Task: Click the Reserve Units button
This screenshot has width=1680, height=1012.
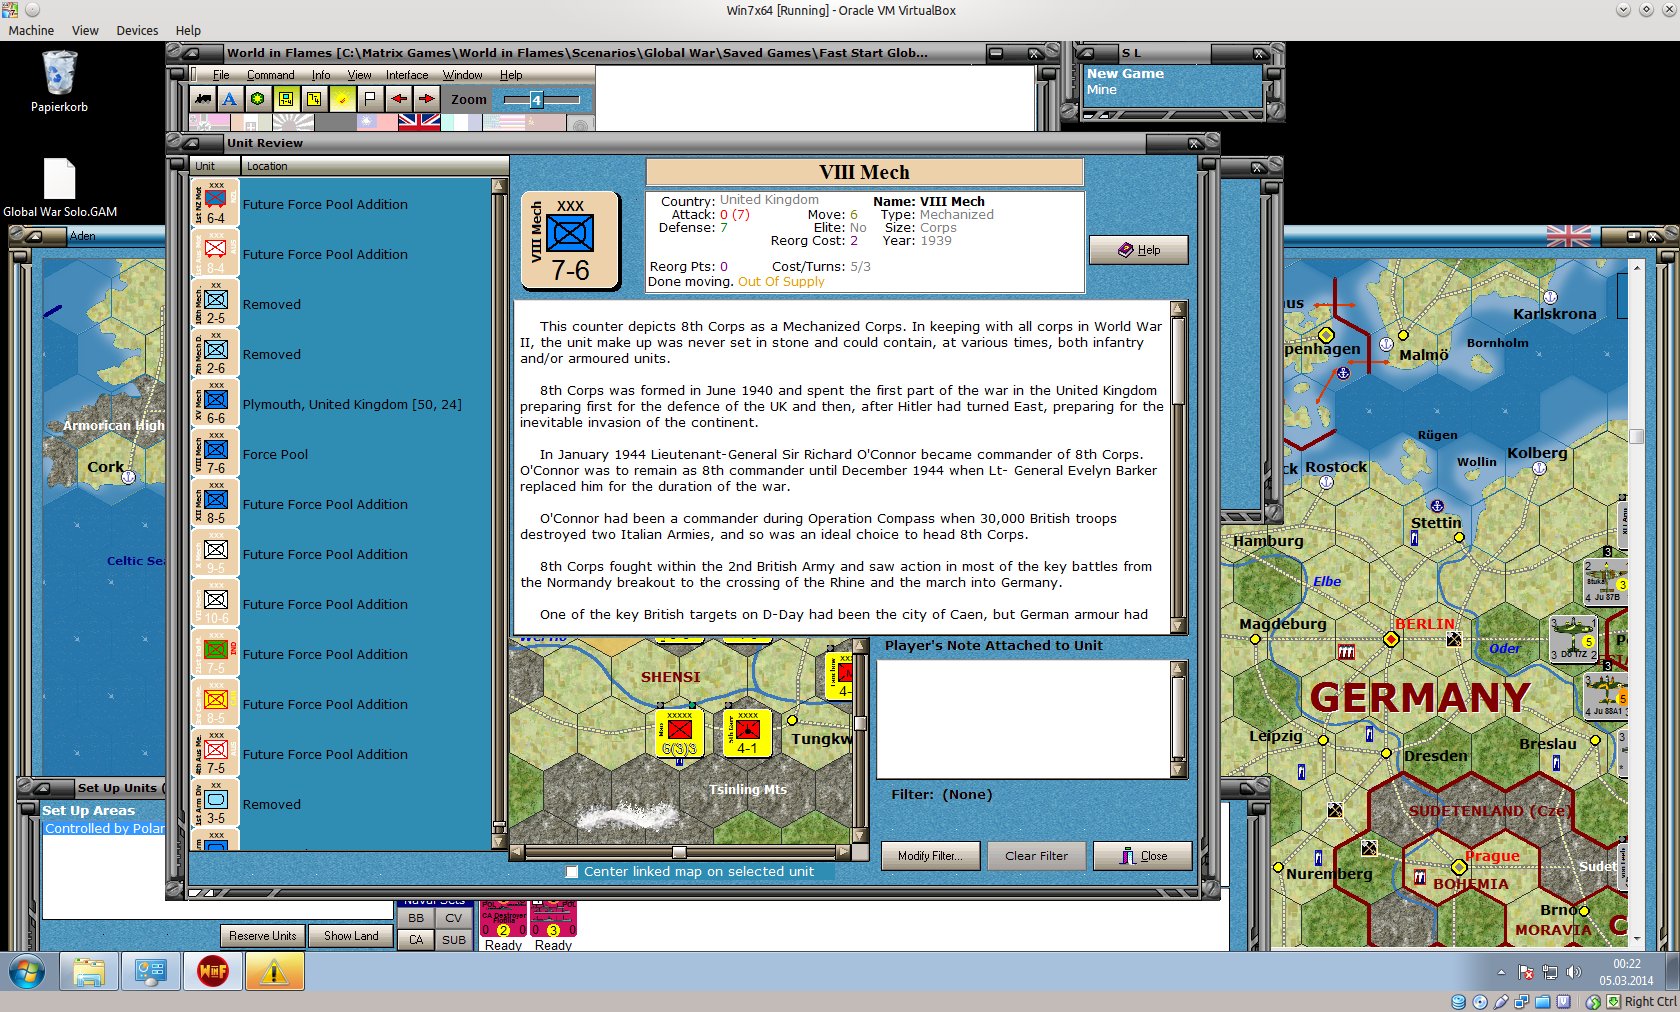Action: point(262,936)
